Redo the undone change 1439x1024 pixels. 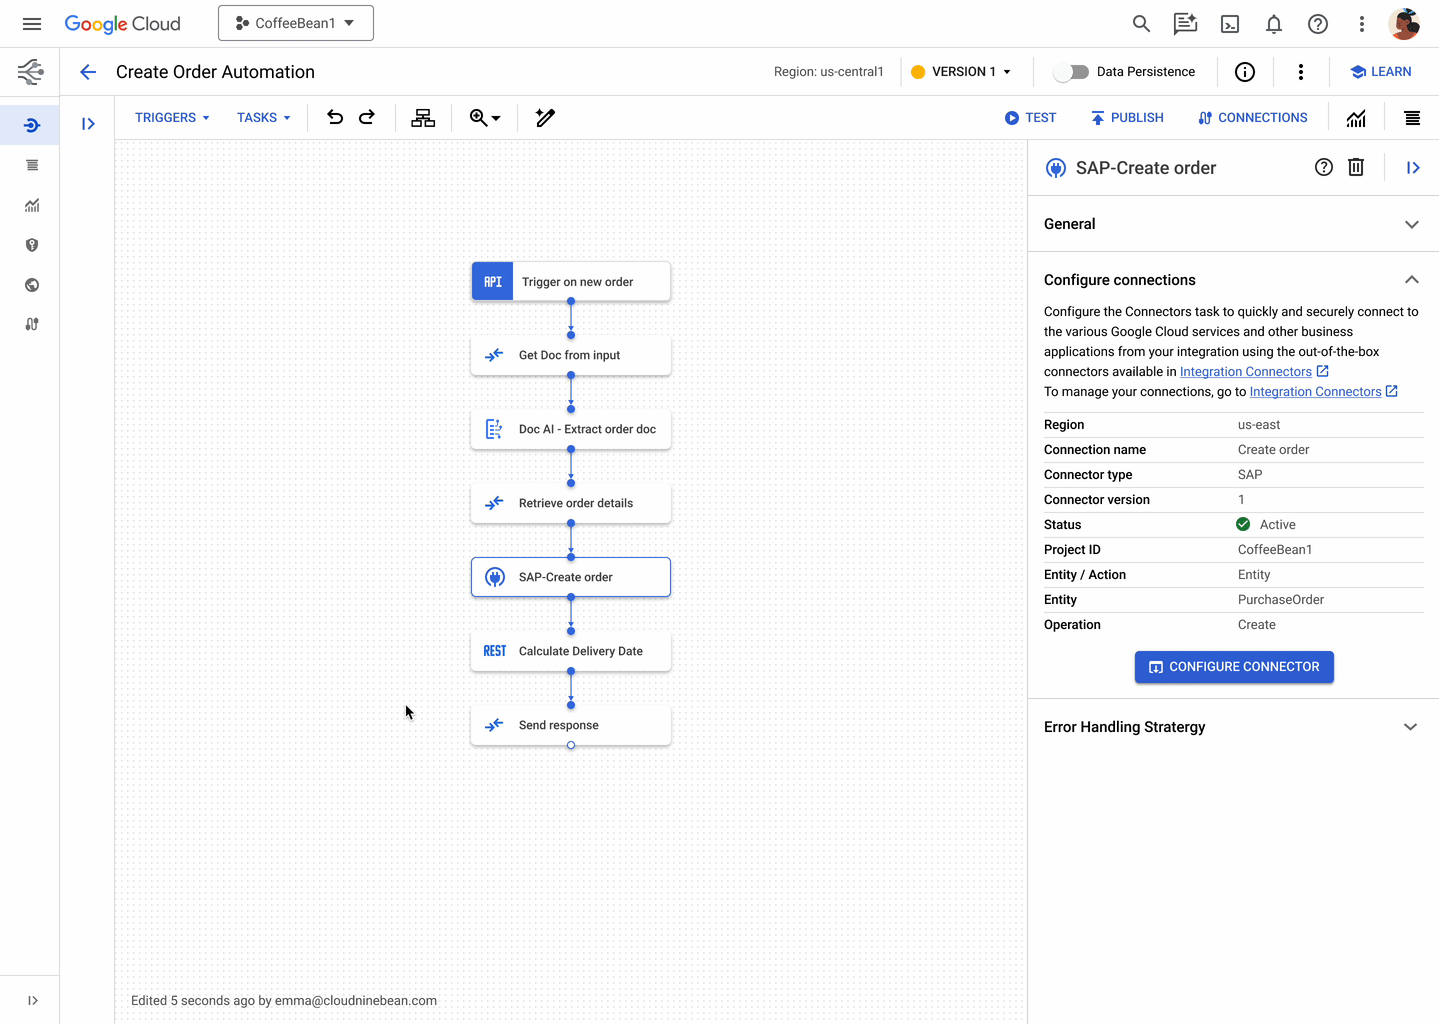[367, 117]
